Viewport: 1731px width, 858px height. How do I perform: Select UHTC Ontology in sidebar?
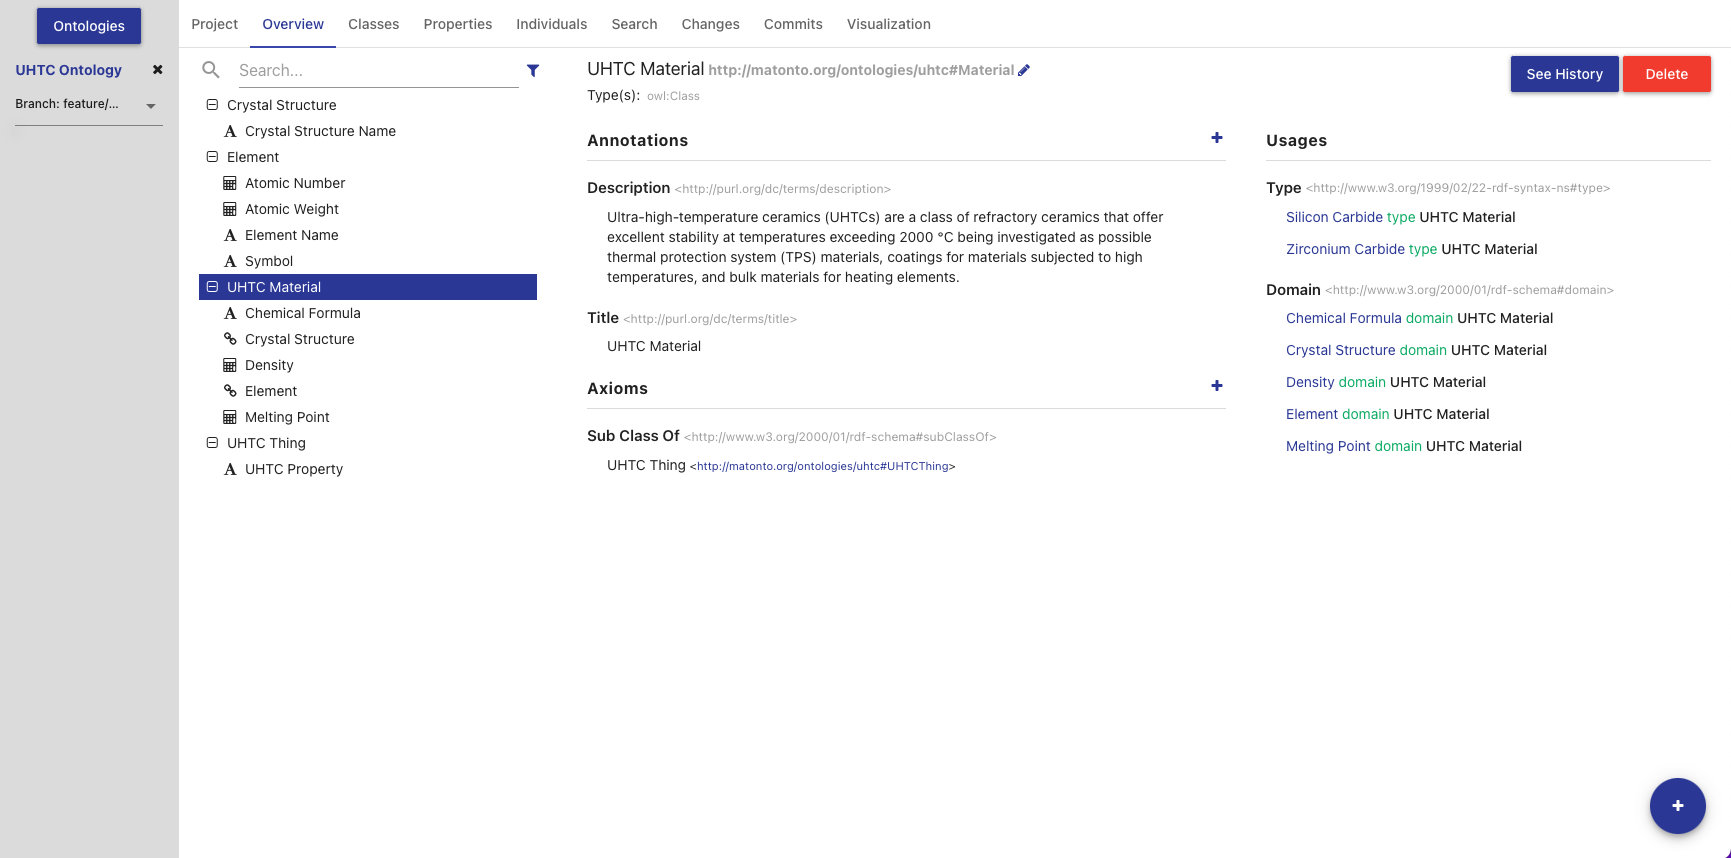click(68, 70)
